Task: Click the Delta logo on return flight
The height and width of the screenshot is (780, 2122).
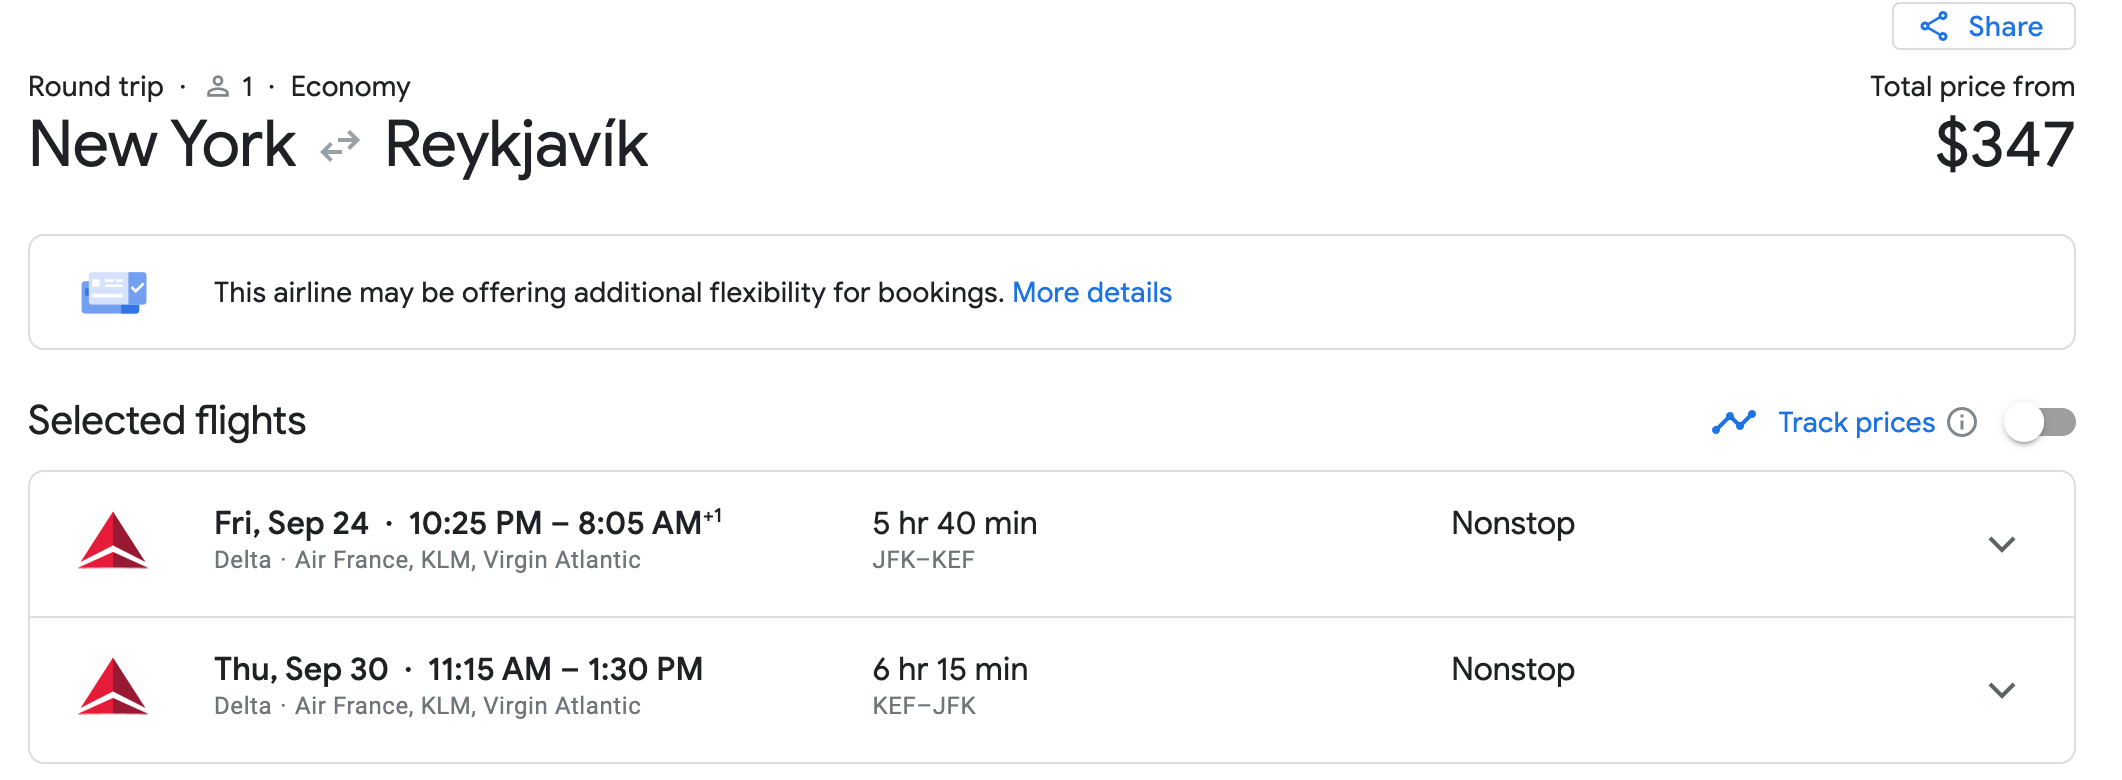Action: click(x=113, y=687)
